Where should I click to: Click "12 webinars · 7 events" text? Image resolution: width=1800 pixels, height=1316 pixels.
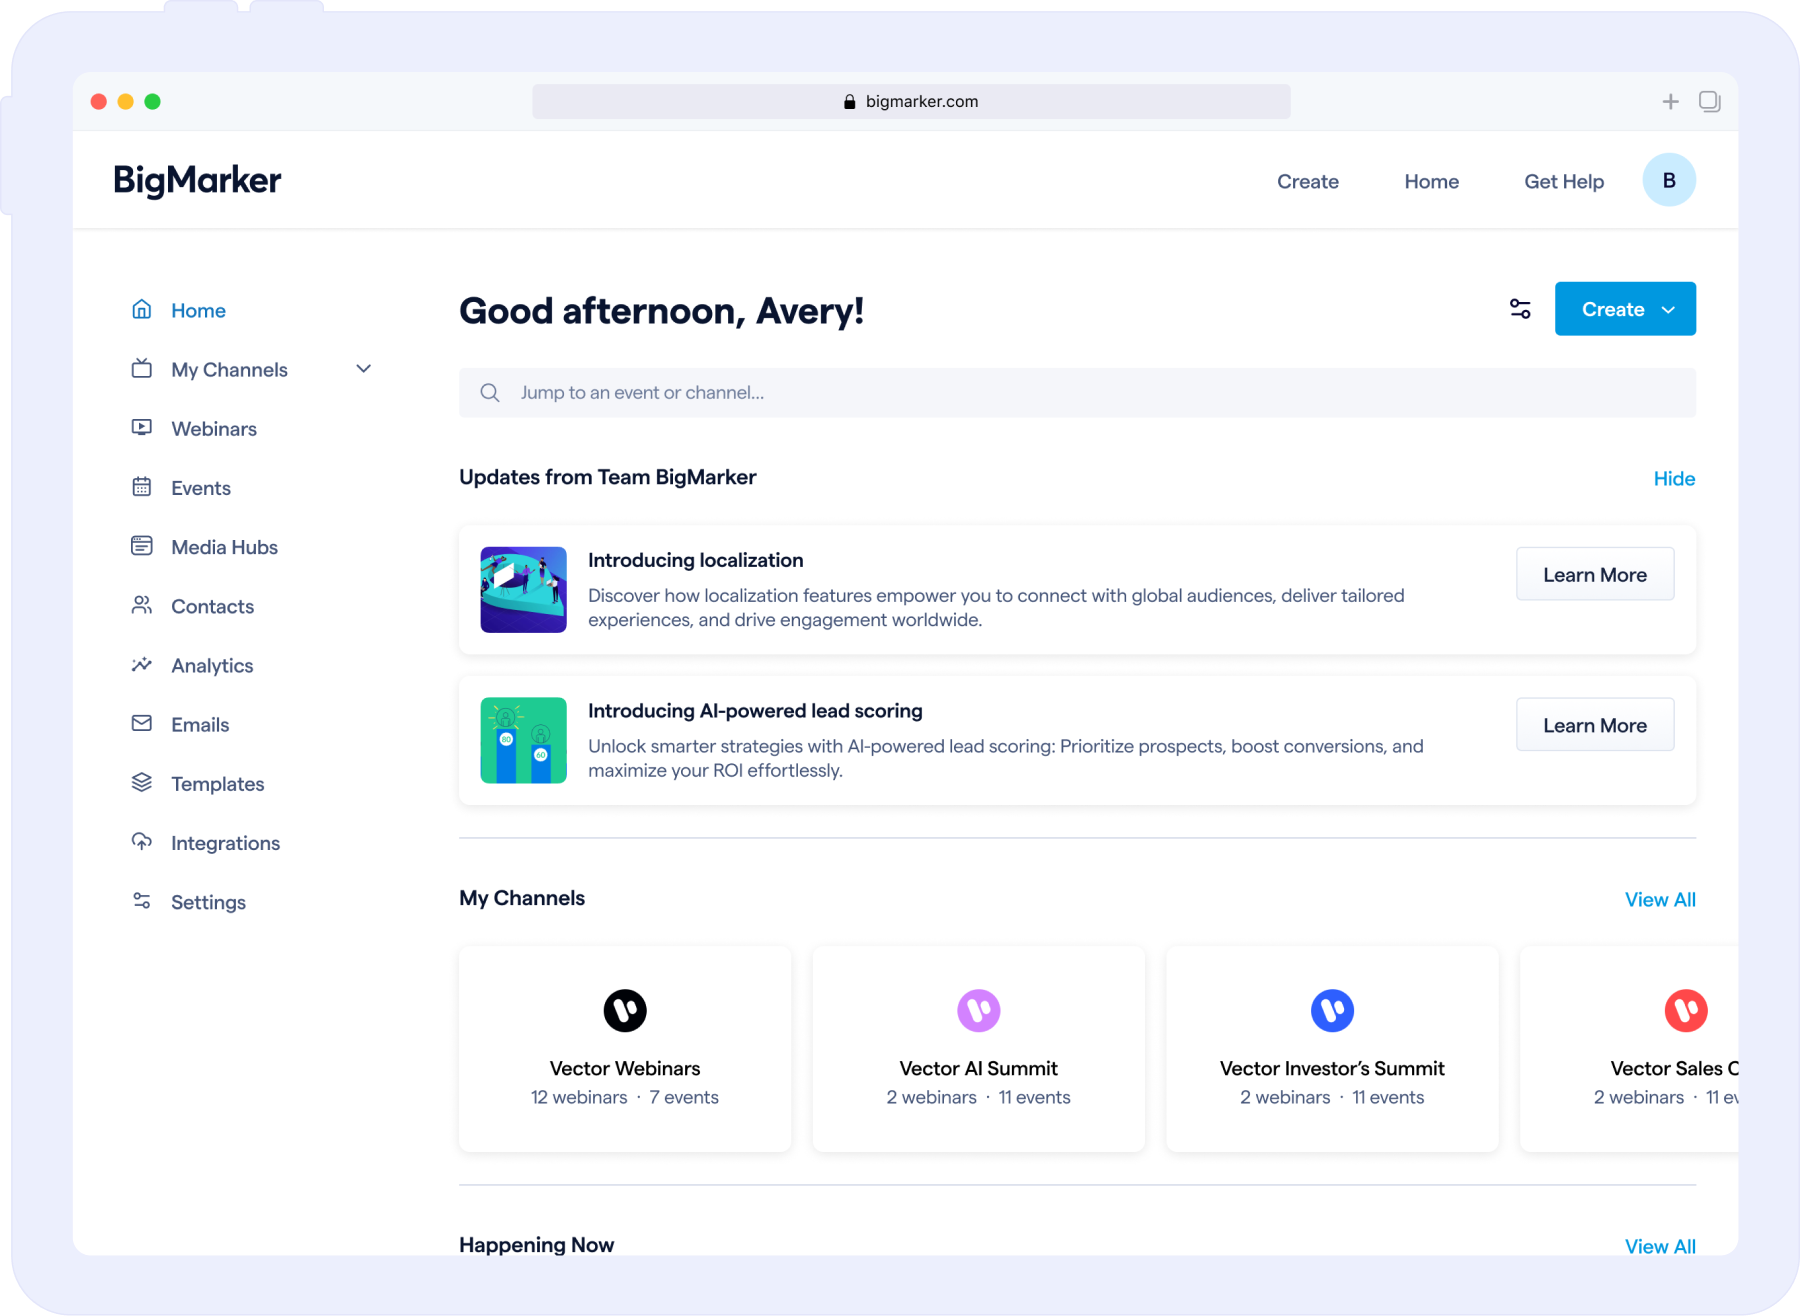(x=625, y=1097)
